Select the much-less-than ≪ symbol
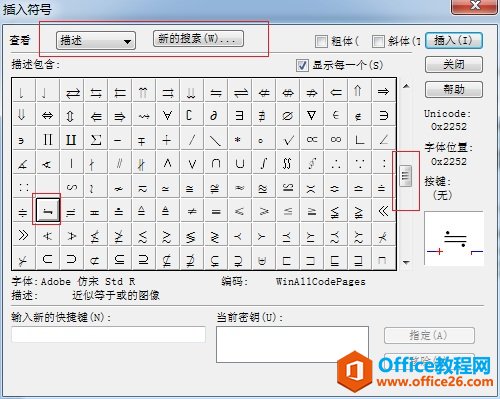Viewport: 500px width, 399px height. [384, 211]
